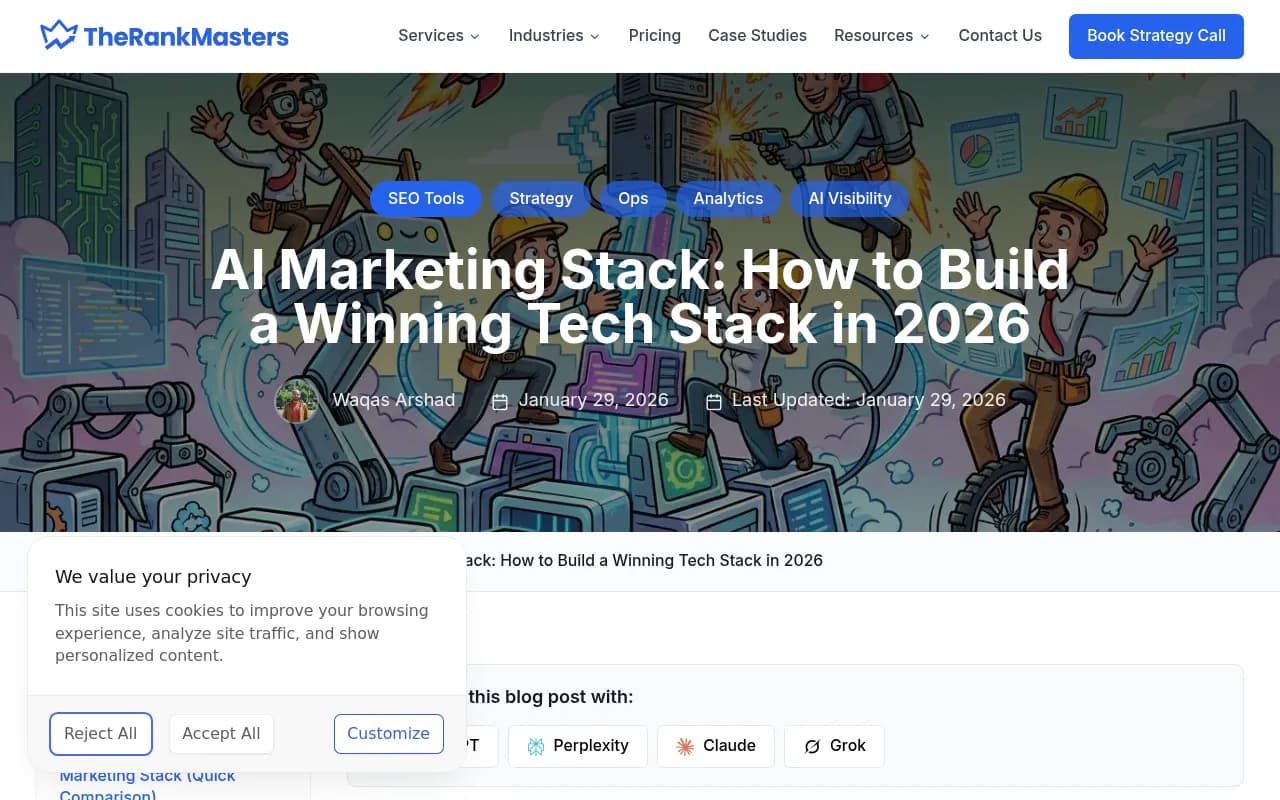Go to the Case Studies page
The width and height of the screenshot is (1280, 800).
pyautogui.click(x=757, y=35)
